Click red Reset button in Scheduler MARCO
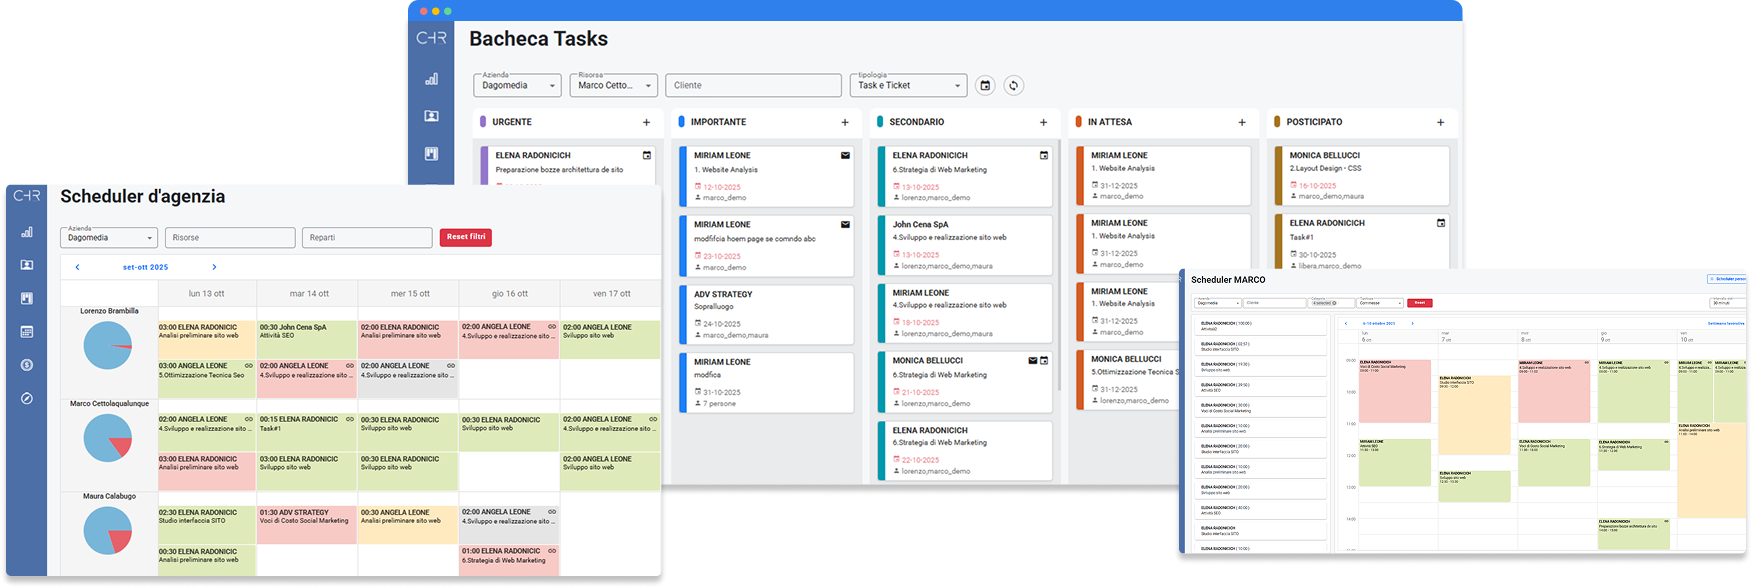Viewport: 1752px width, 588px height. pos(1420,303)
